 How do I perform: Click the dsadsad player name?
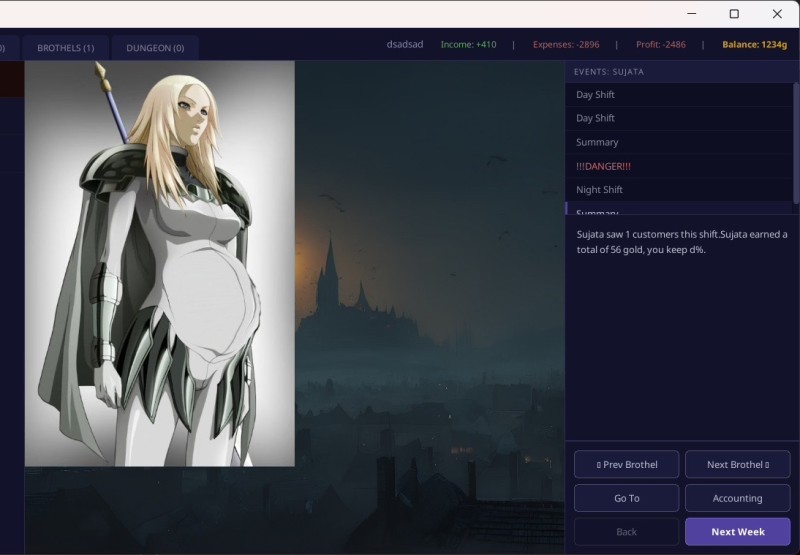point(405,44)
